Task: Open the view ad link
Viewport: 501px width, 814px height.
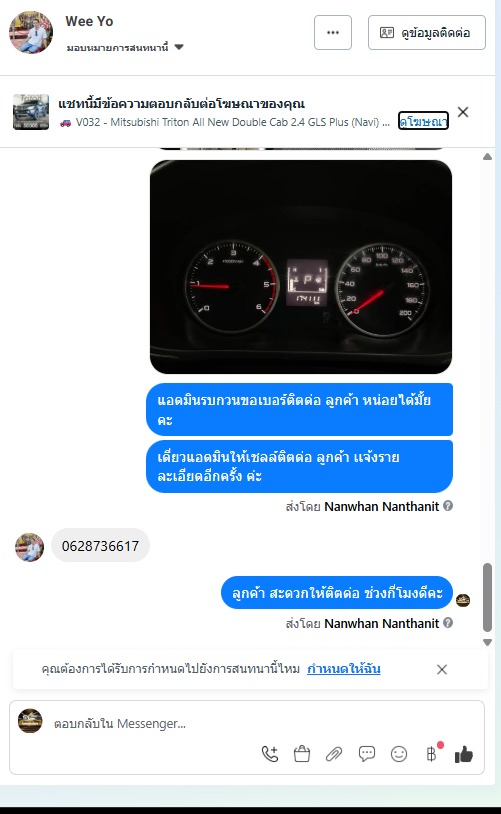Action: tap(423, 121)
